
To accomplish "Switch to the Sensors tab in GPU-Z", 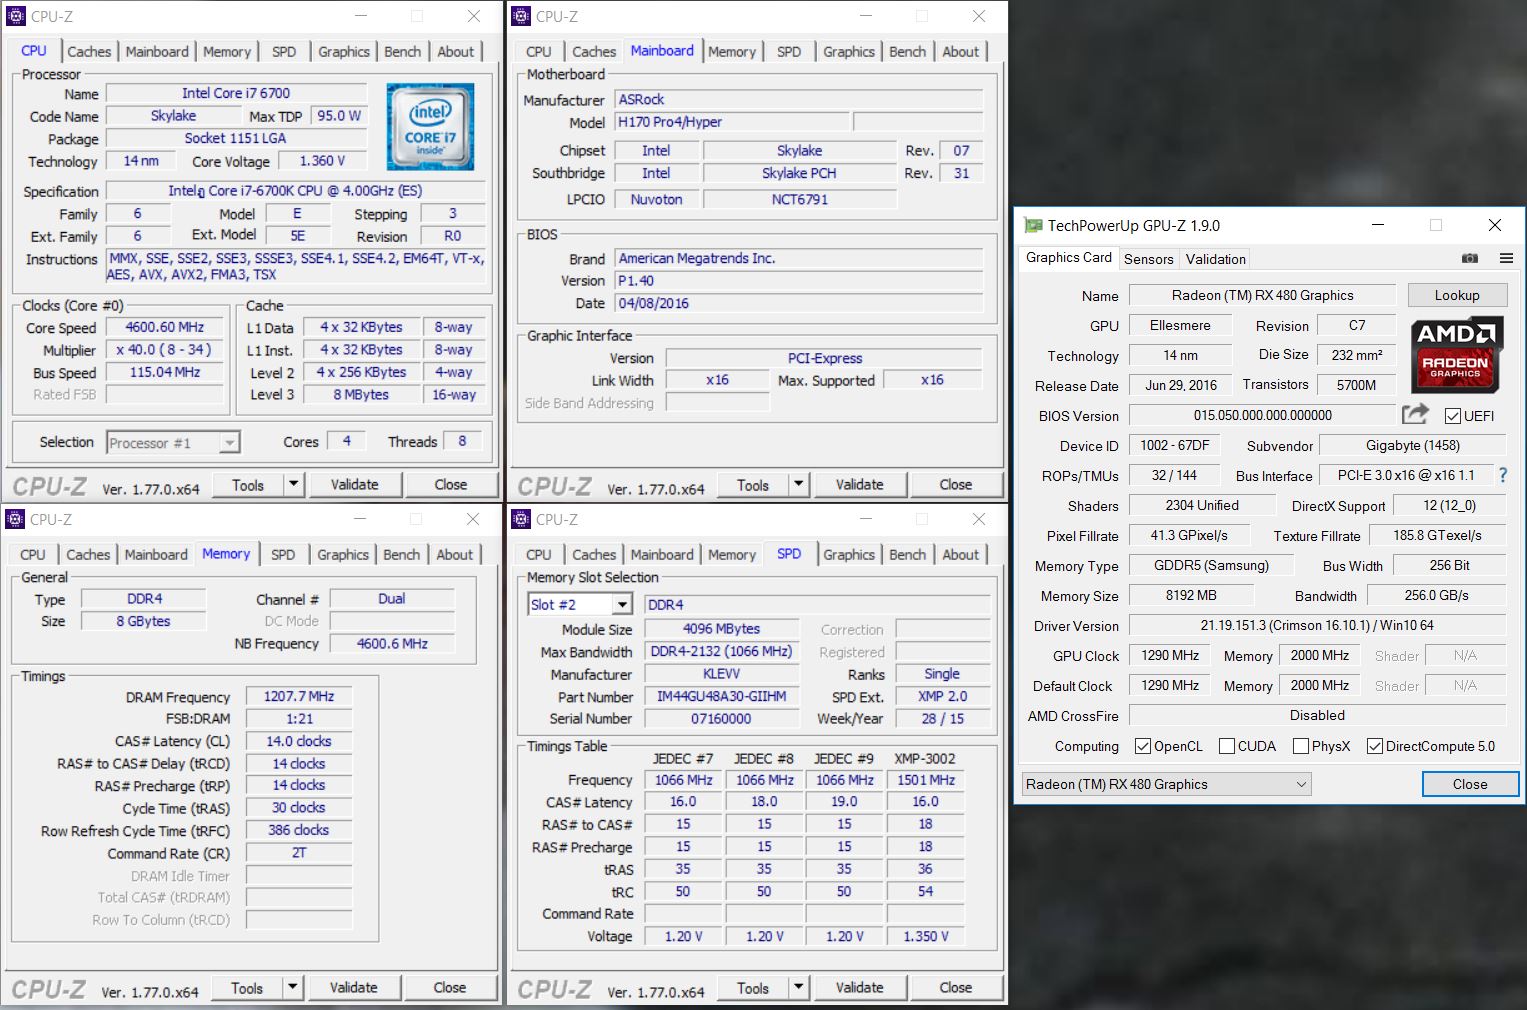I will click(x=1148, y=258).
